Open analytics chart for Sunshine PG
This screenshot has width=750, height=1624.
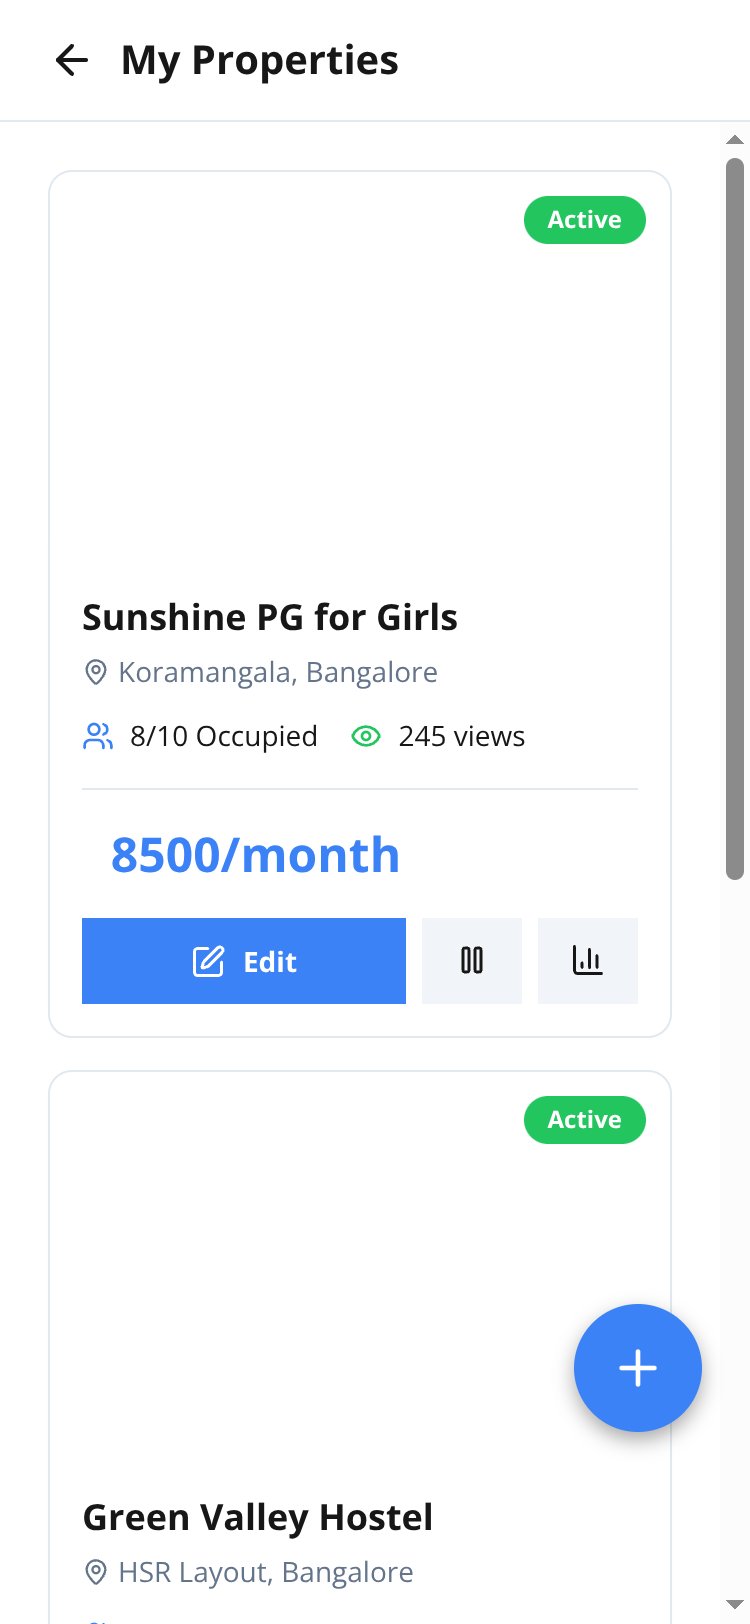coord(588,961)
